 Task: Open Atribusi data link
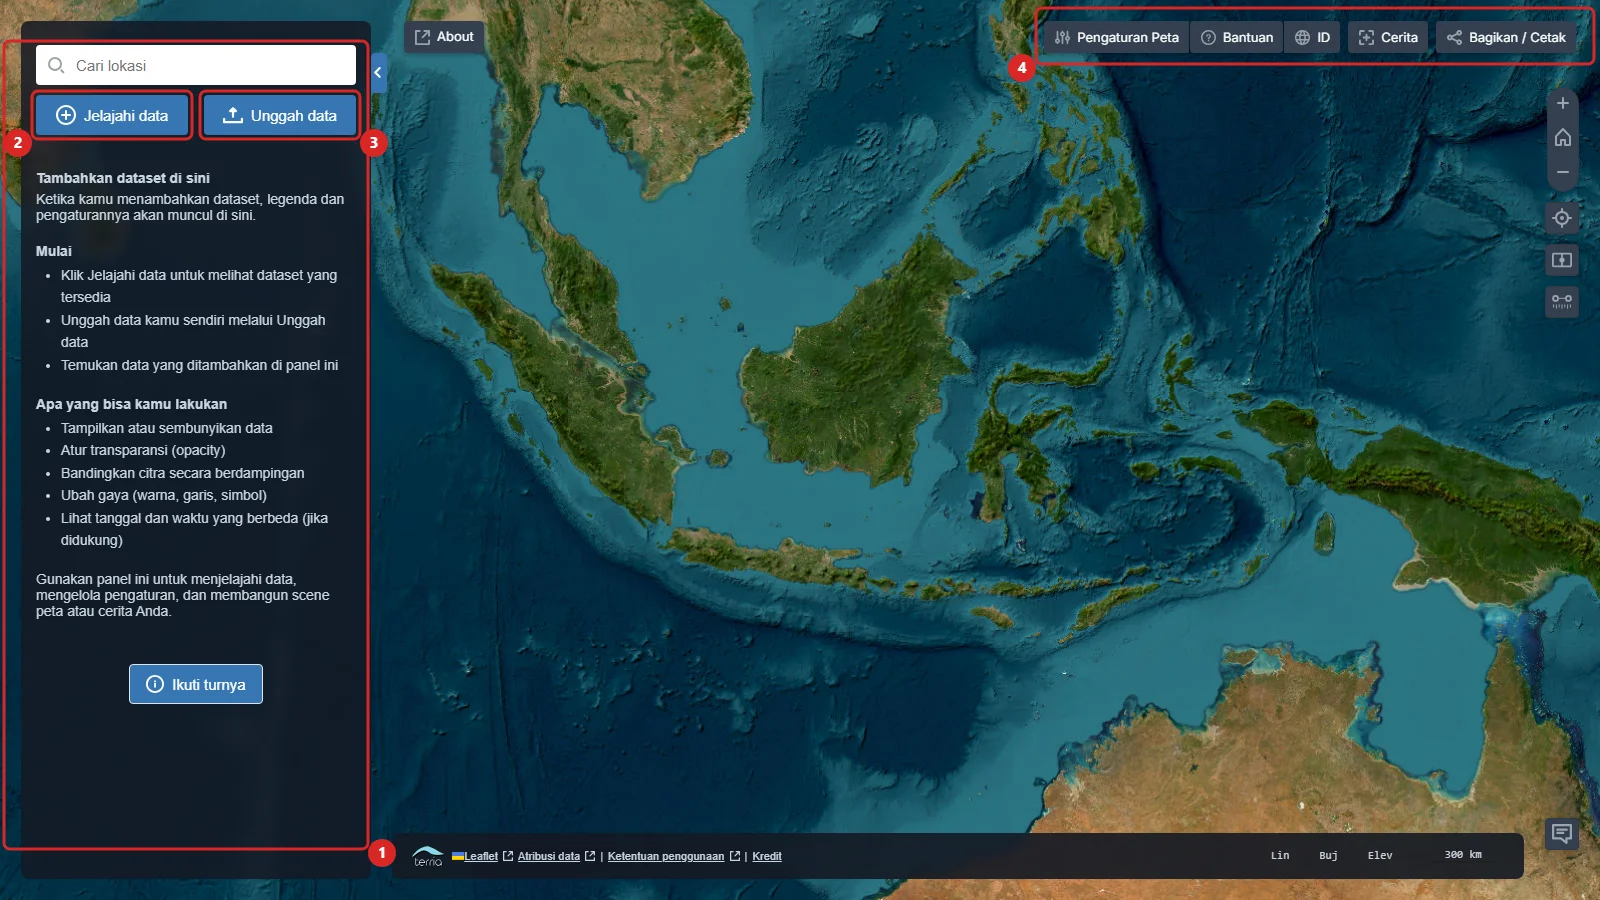(549, 856)
